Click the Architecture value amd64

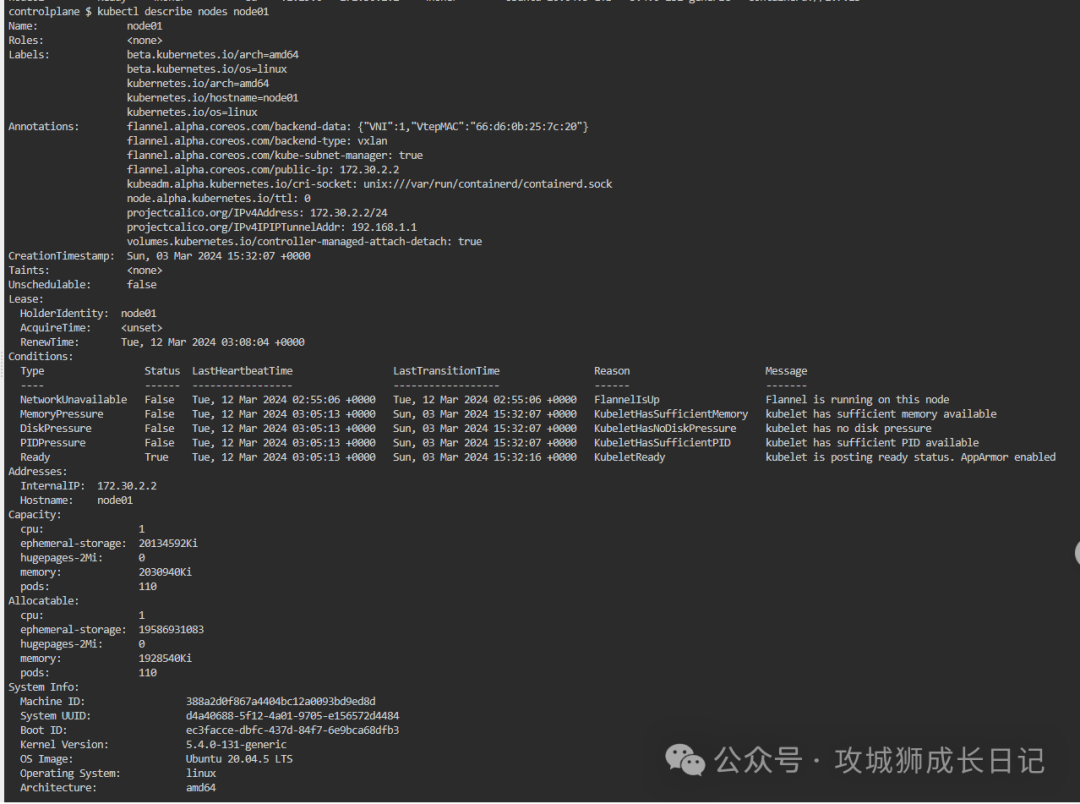click(x=200, y=787)
